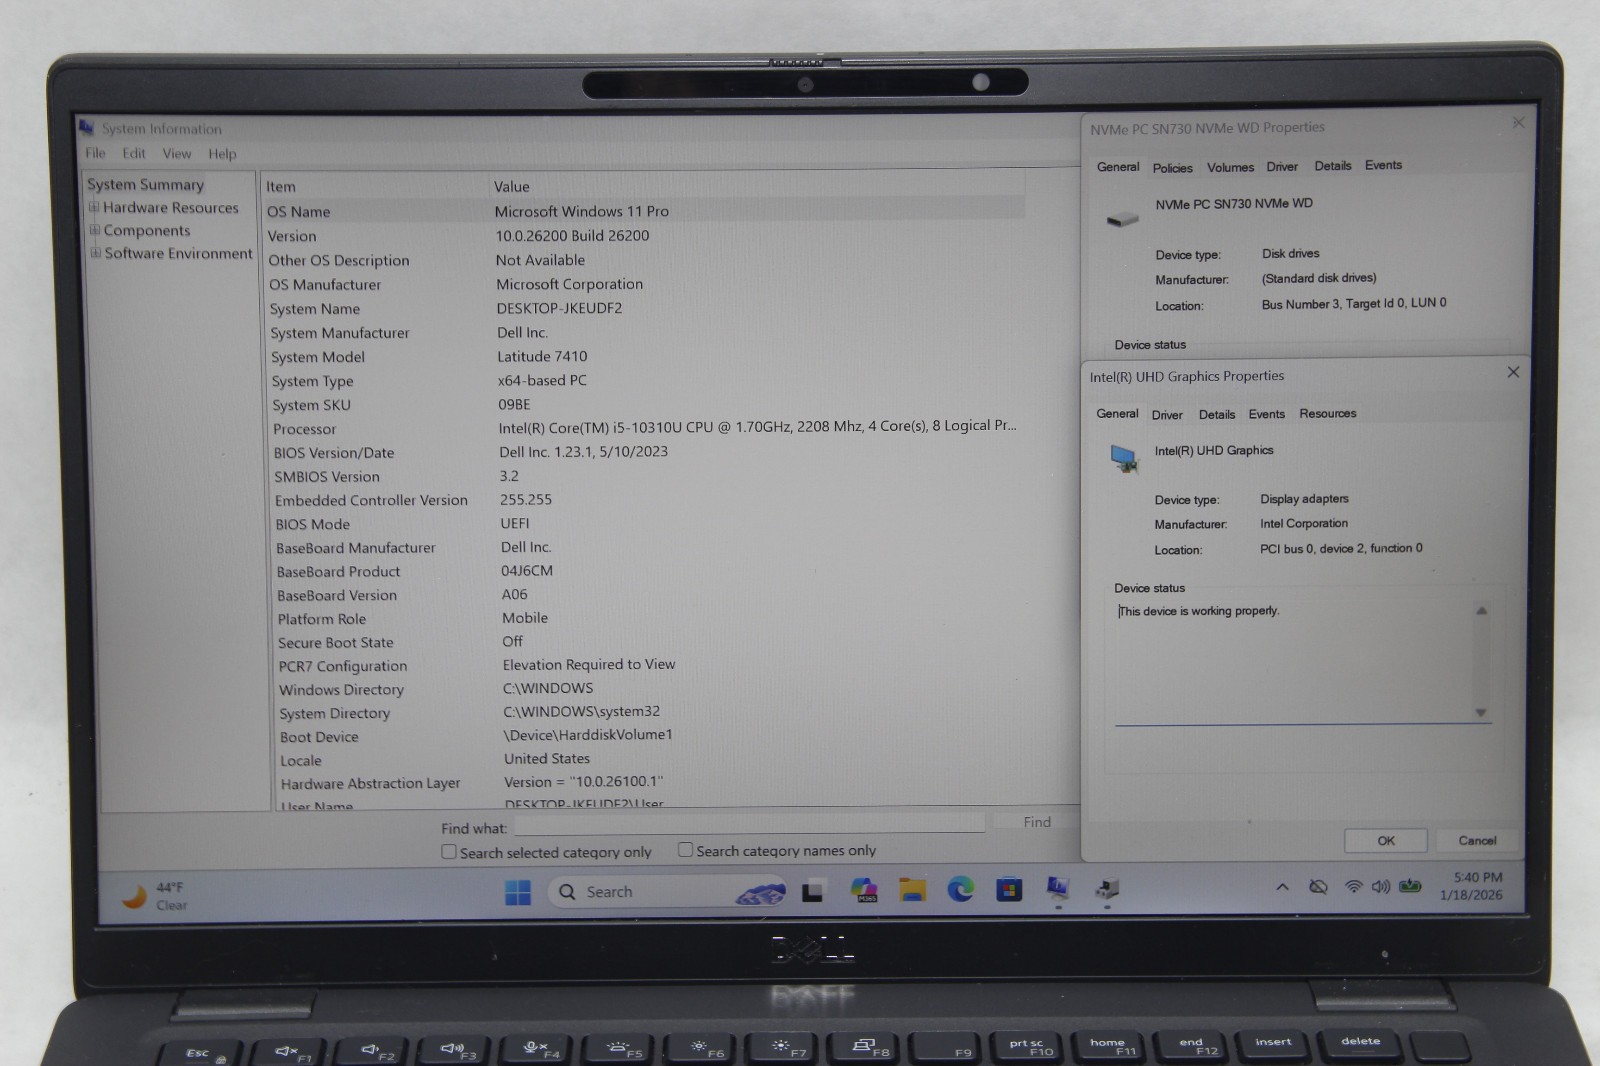
Task: Select the Hardware Resources tree item
Action: pyautogui.click(x=171, y=208)
